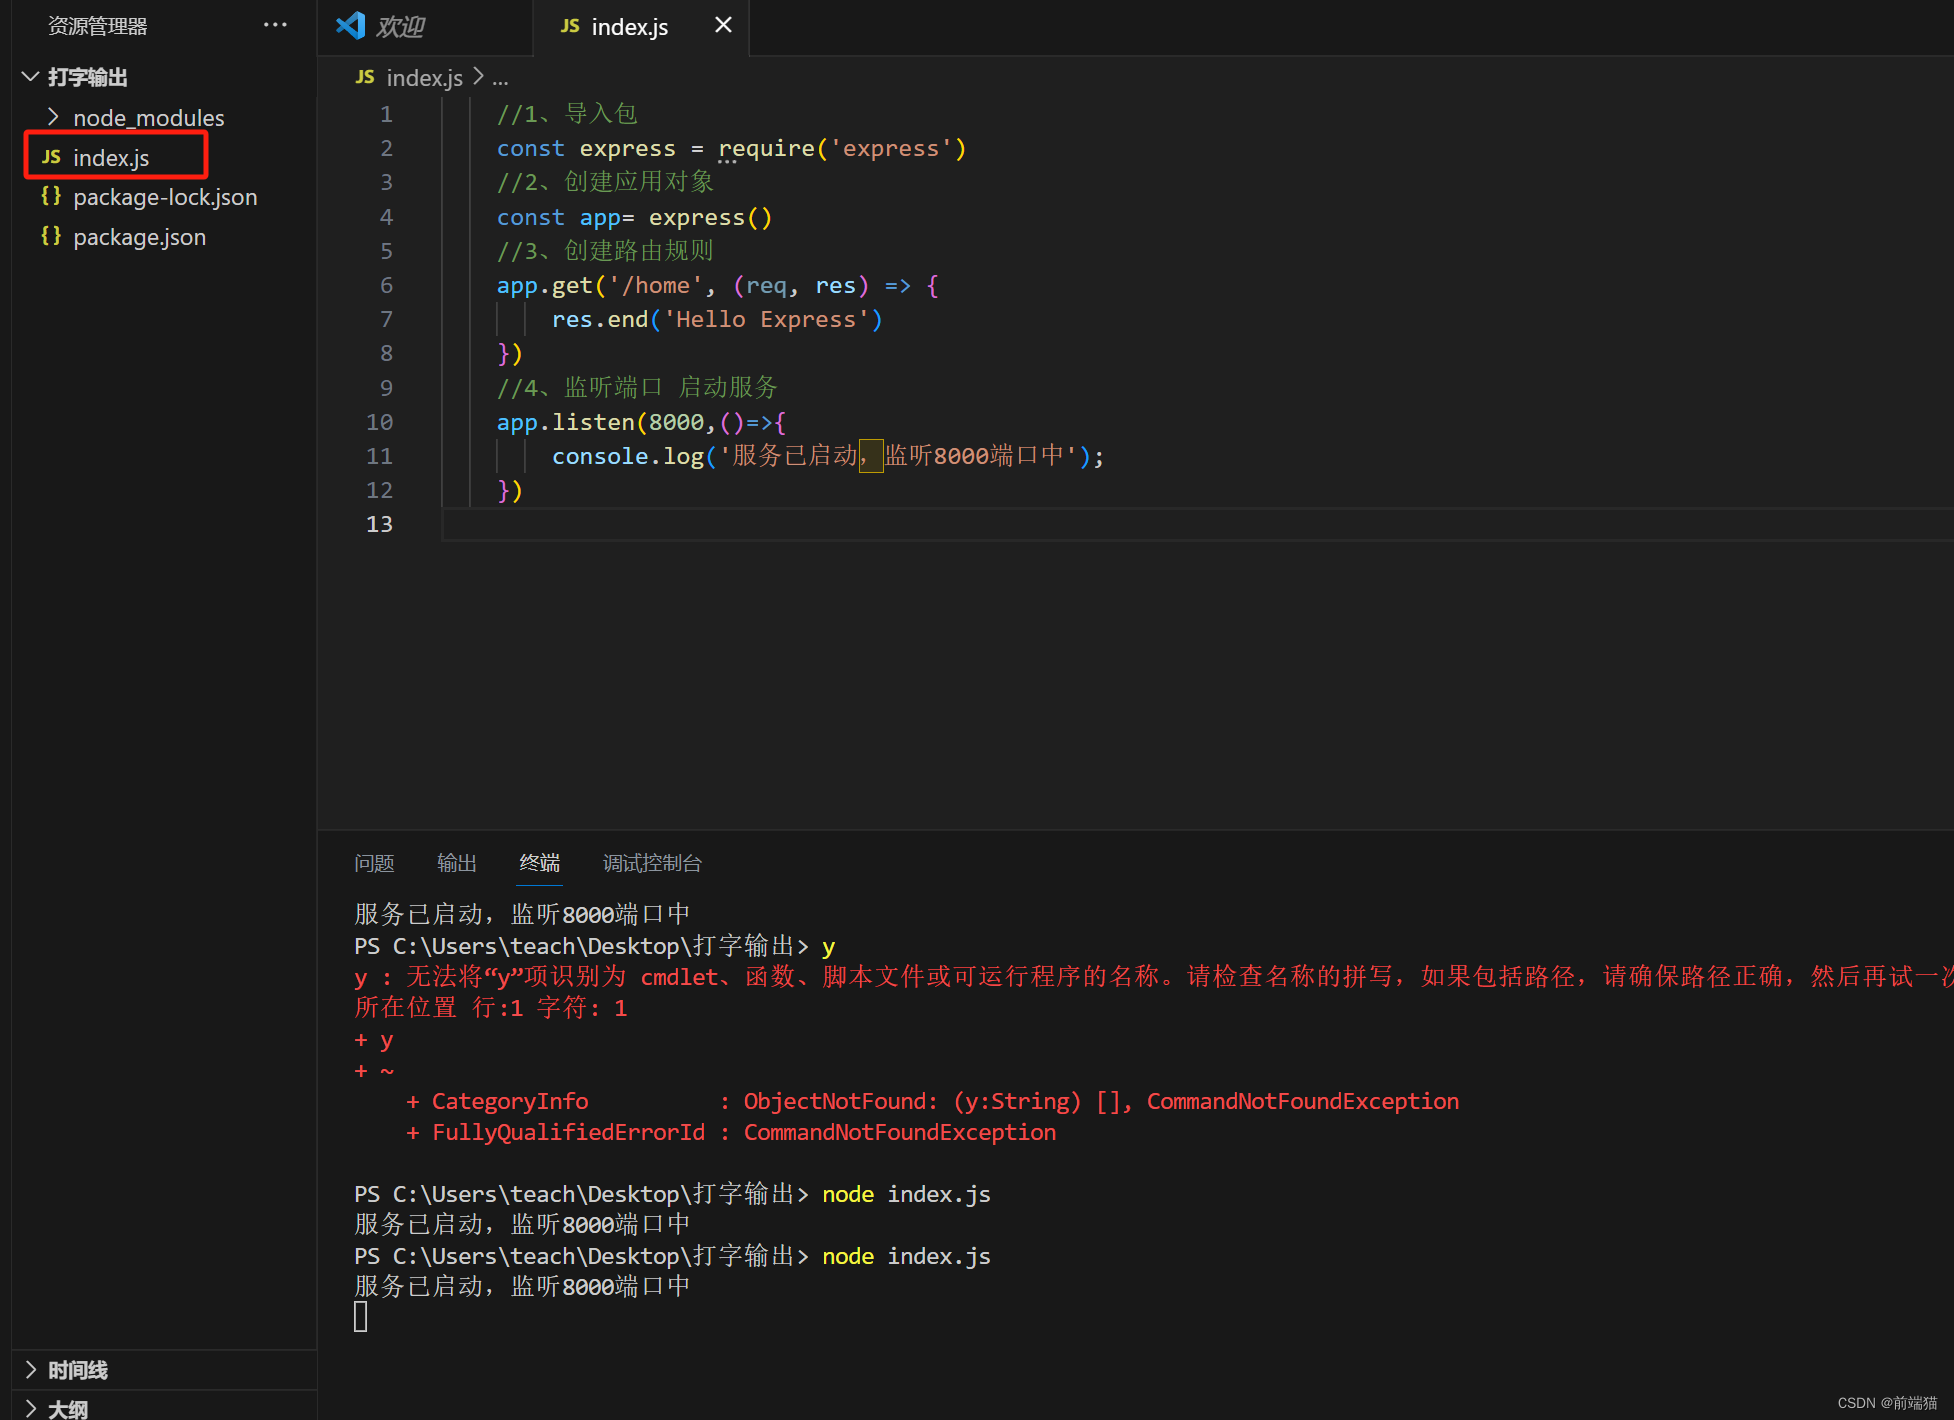The width and height of the screenshot is (1954, 1420).
Task: Open the 输出 panel
Action: (457, 863)
